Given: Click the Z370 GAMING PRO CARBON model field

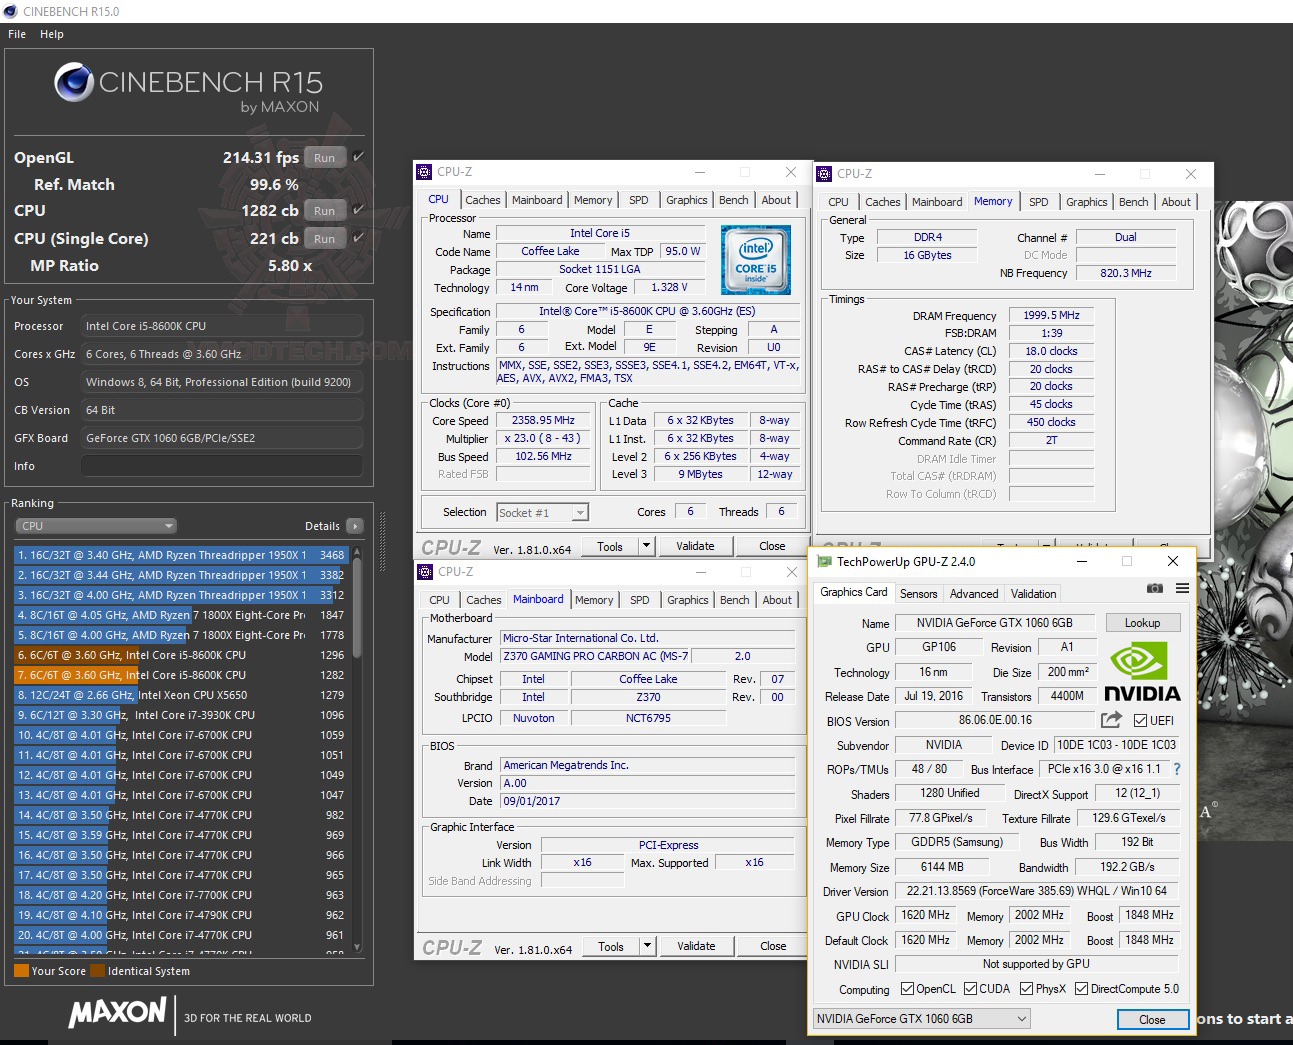Looking at the screenshot, I should (596, 656).
